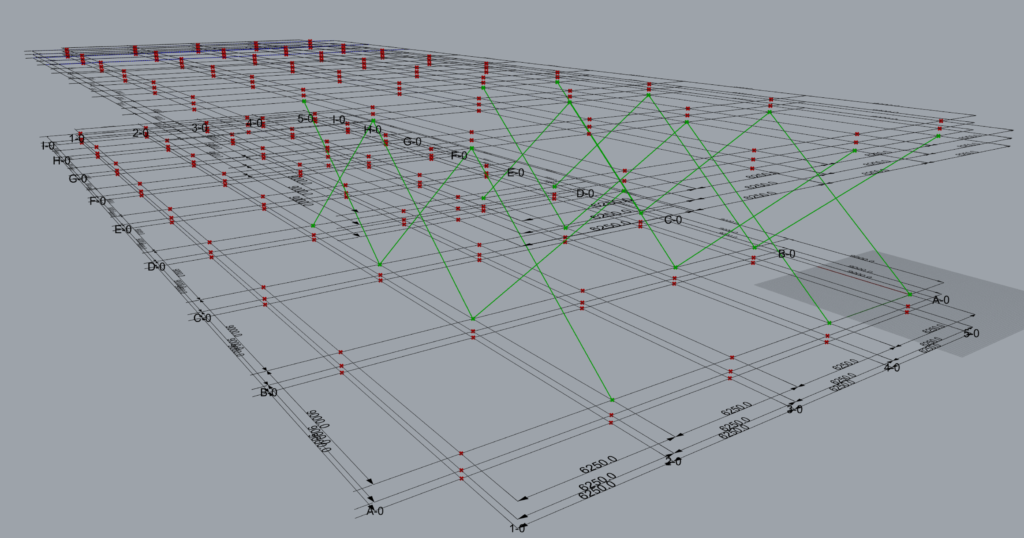Select the 6250.0 dimension between front 1-0 and 2-0
This screenshot has width=1024, height=538.
click(598, 468)
